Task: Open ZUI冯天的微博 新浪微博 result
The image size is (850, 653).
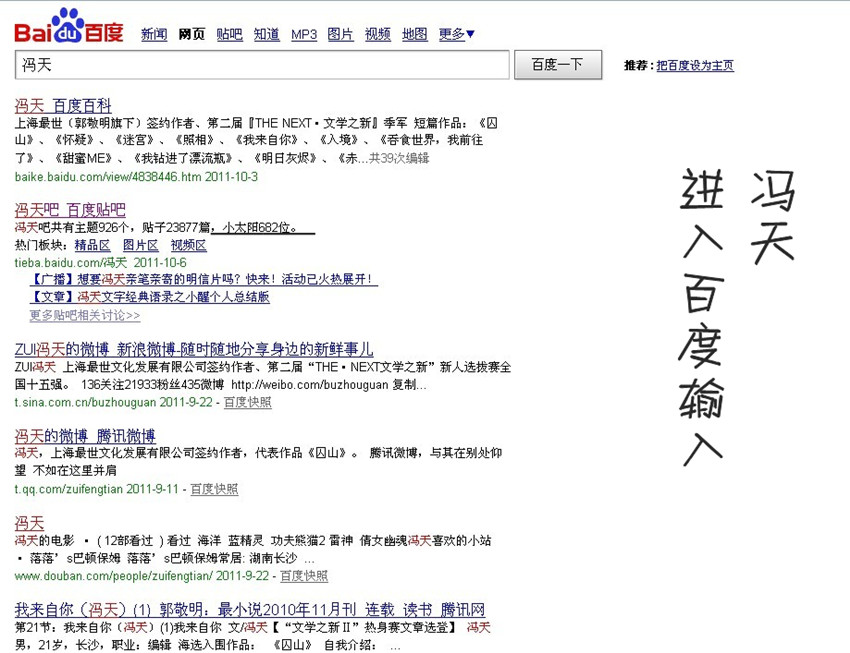Action: [x=194, y=349]
